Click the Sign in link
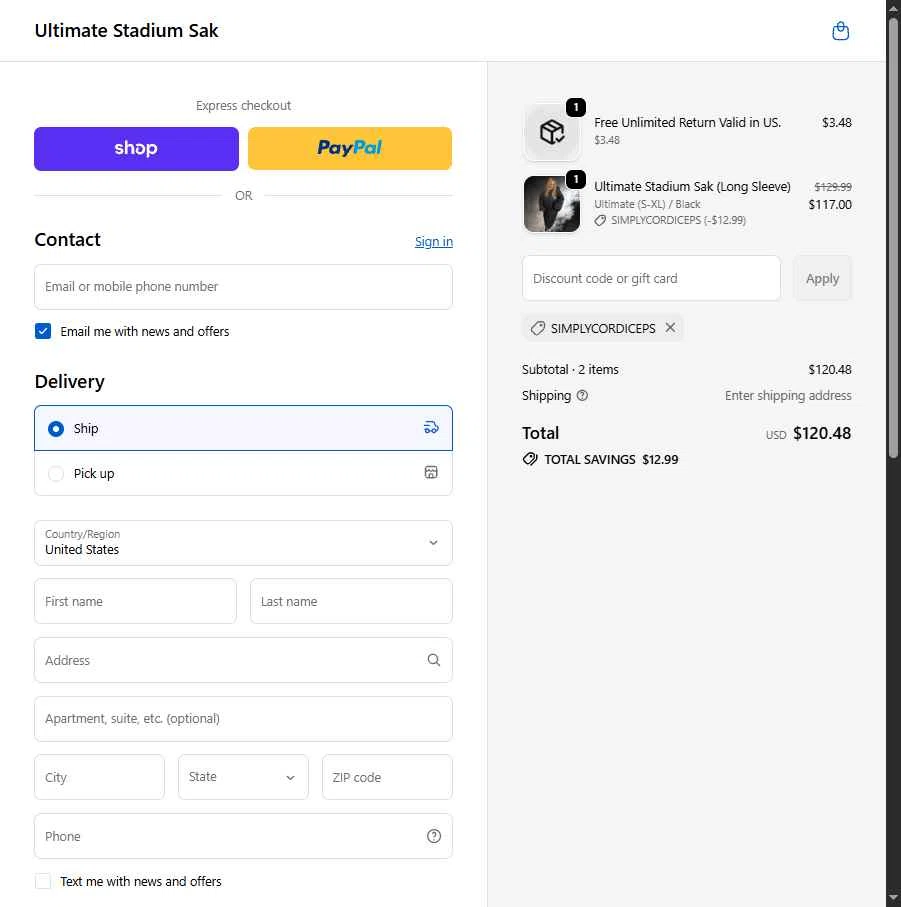The height and width of the screenshot is (907, 901). (x=434, y=241)
